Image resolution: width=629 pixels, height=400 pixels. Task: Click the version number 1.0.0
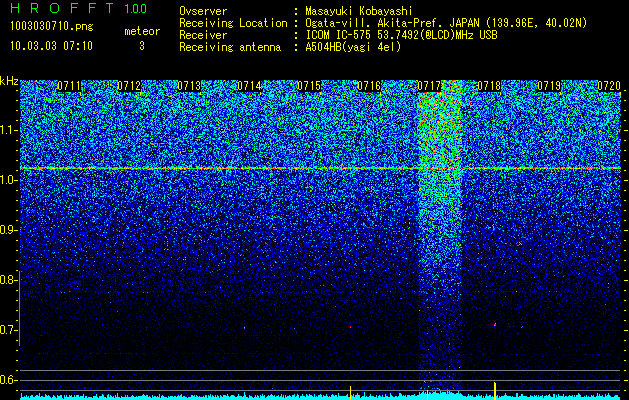click(135, 8)
